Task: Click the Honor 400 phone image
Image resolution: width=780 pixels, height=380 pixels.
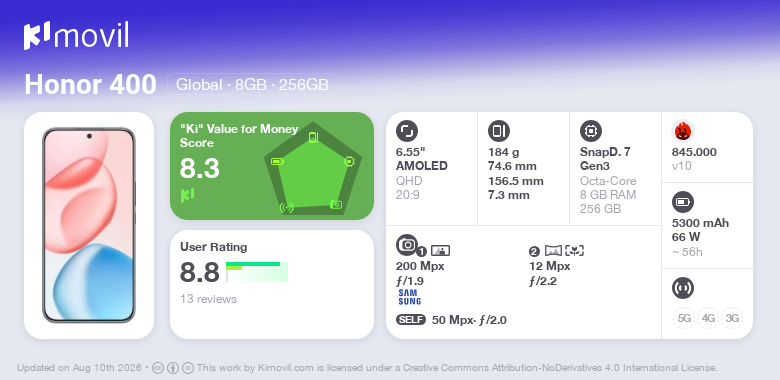Action: [89, 225]
